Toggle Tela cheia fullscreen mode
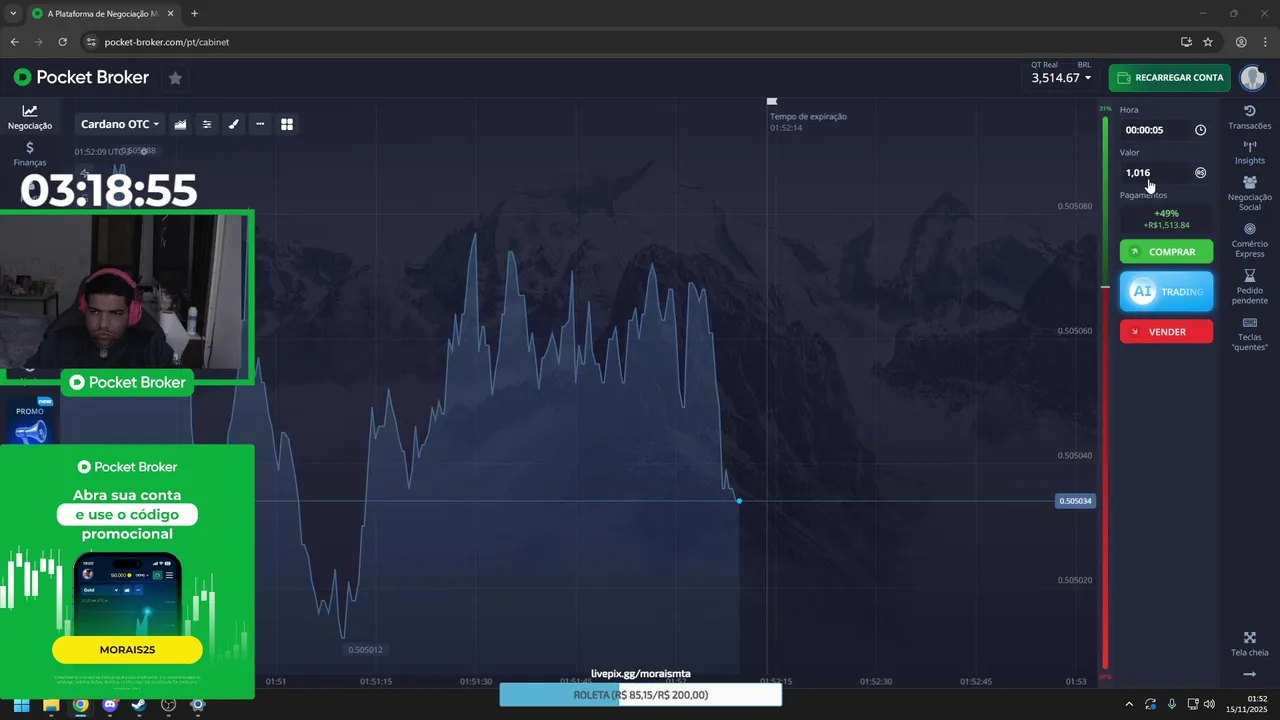1280x720 pixels. coord(1250,645)
